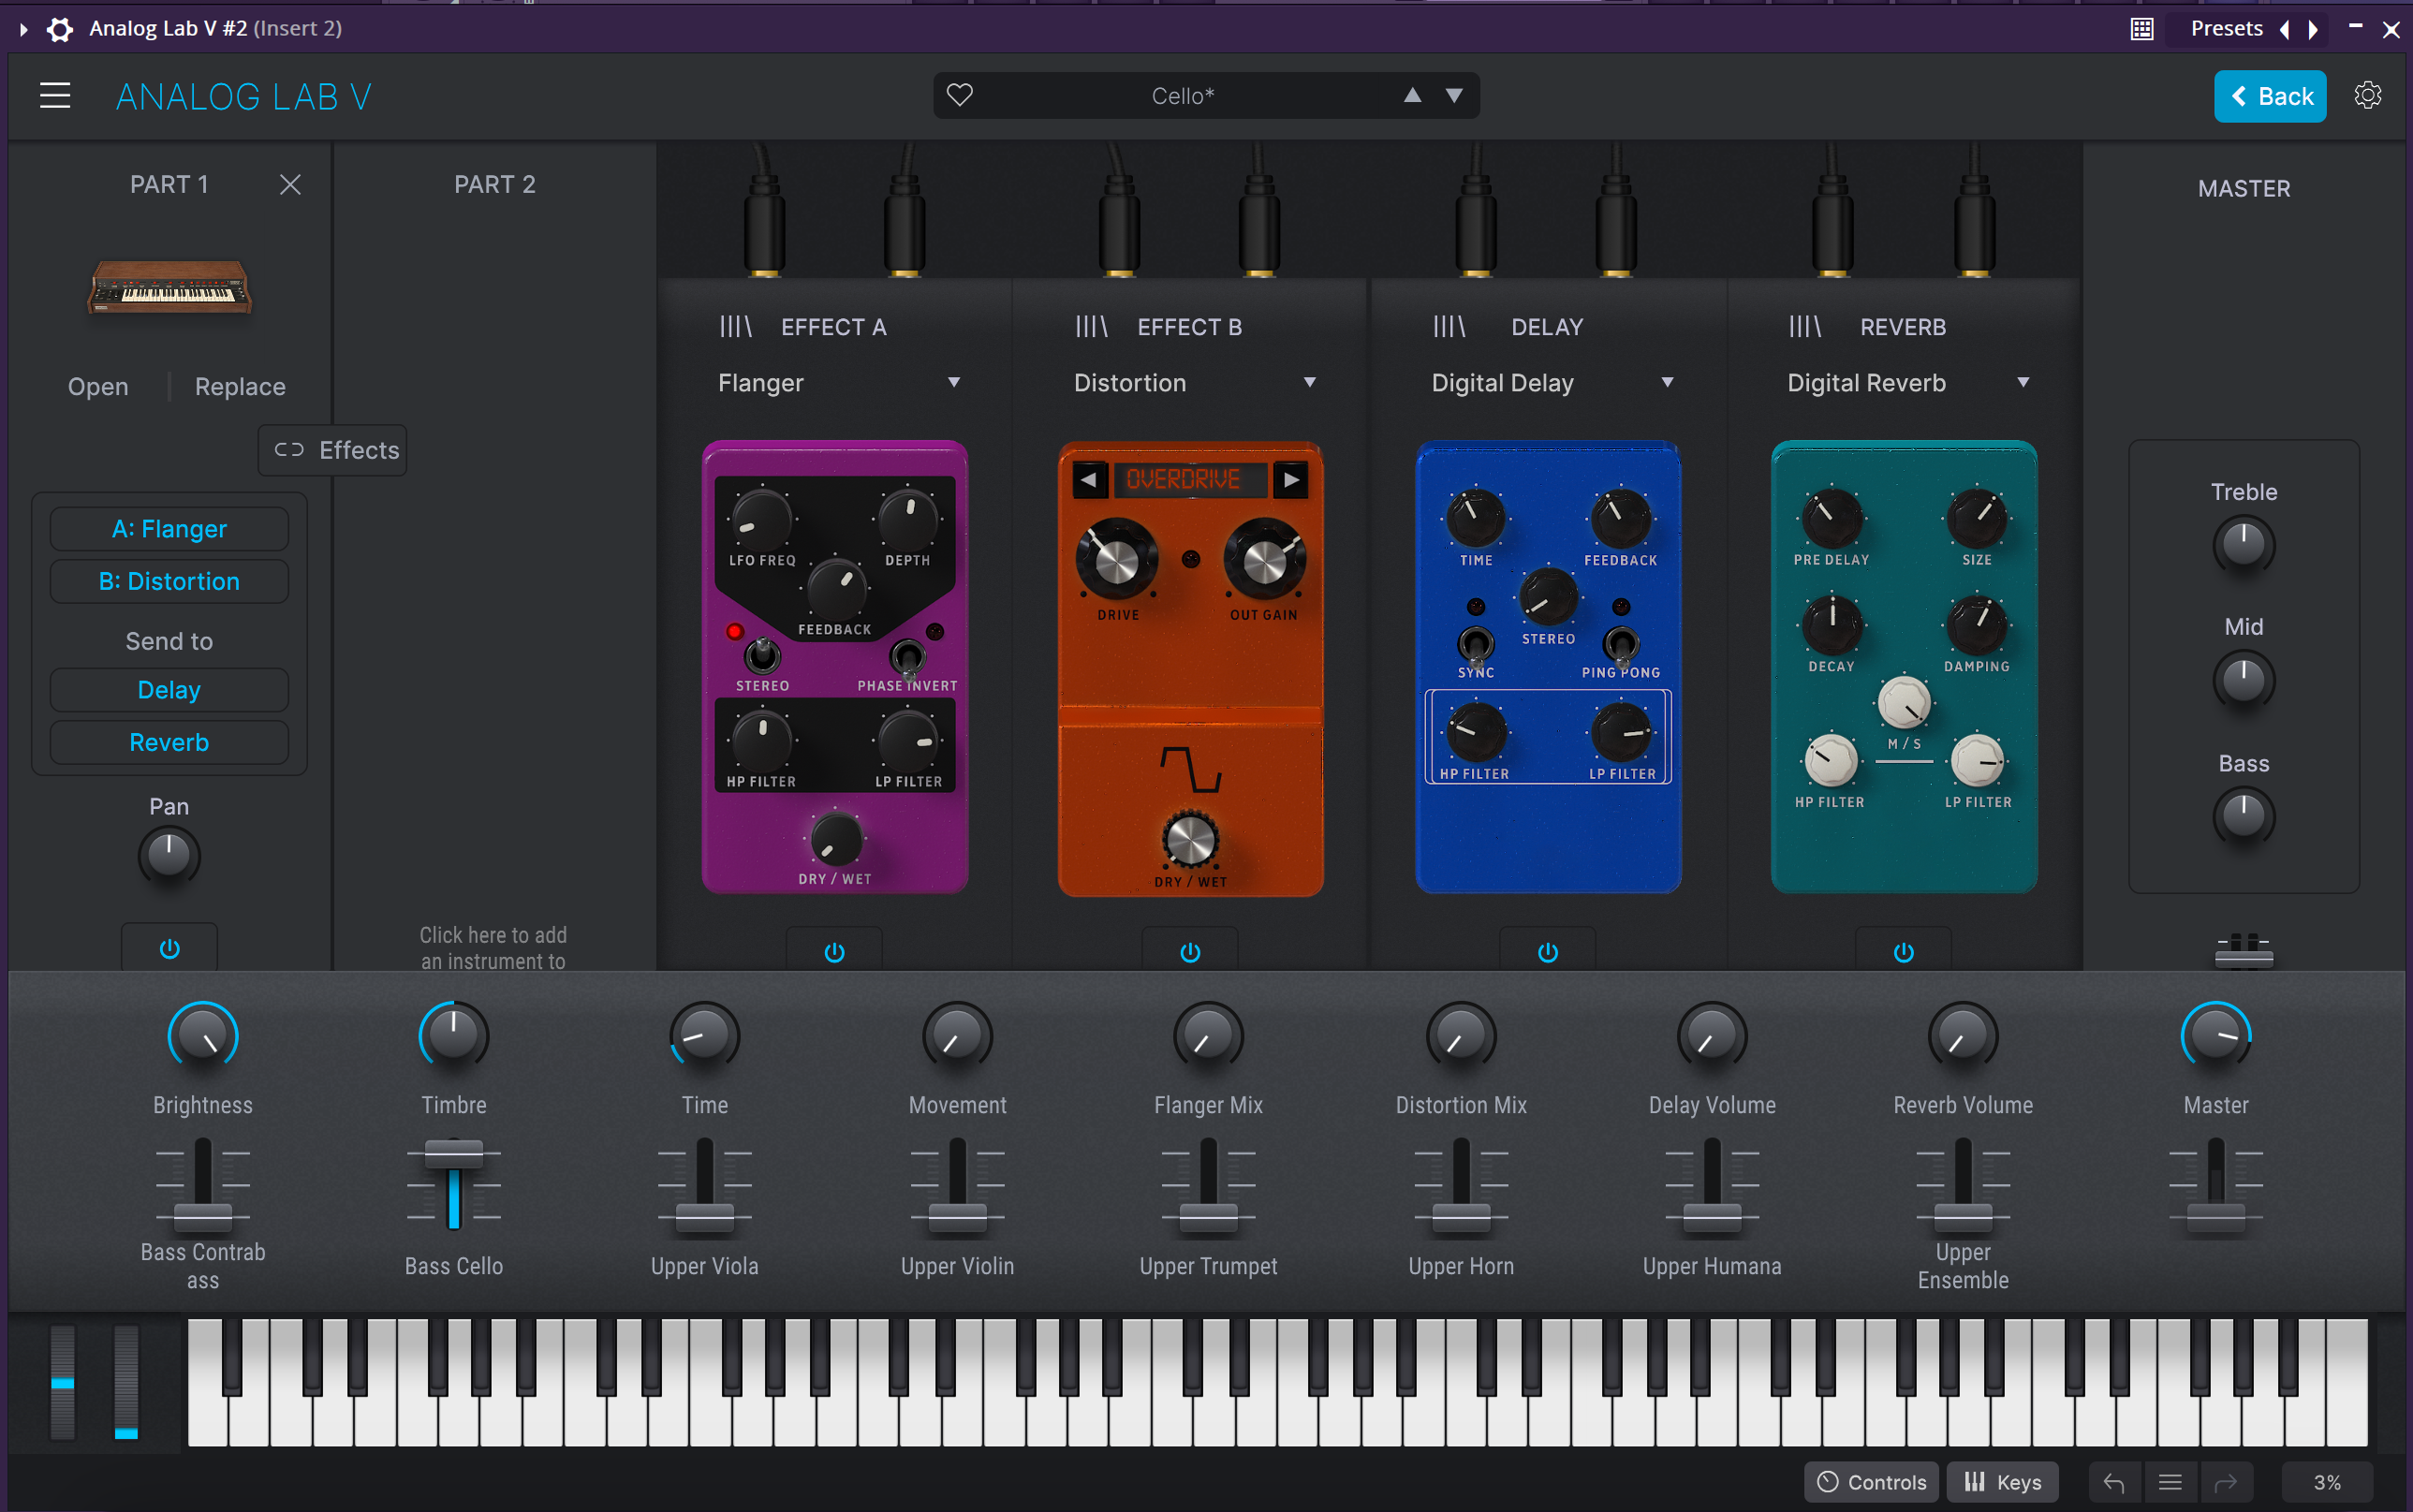Open Reverb preset bars icon
Image resolution: width=2413 pixels, height=1512 pixels.
click(1805, 326)
